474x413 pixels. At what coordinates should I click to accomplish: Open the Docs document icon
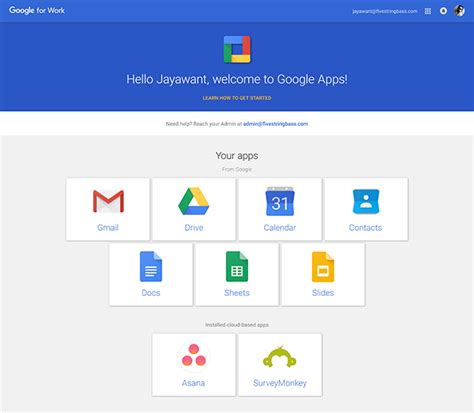[151, 267]
